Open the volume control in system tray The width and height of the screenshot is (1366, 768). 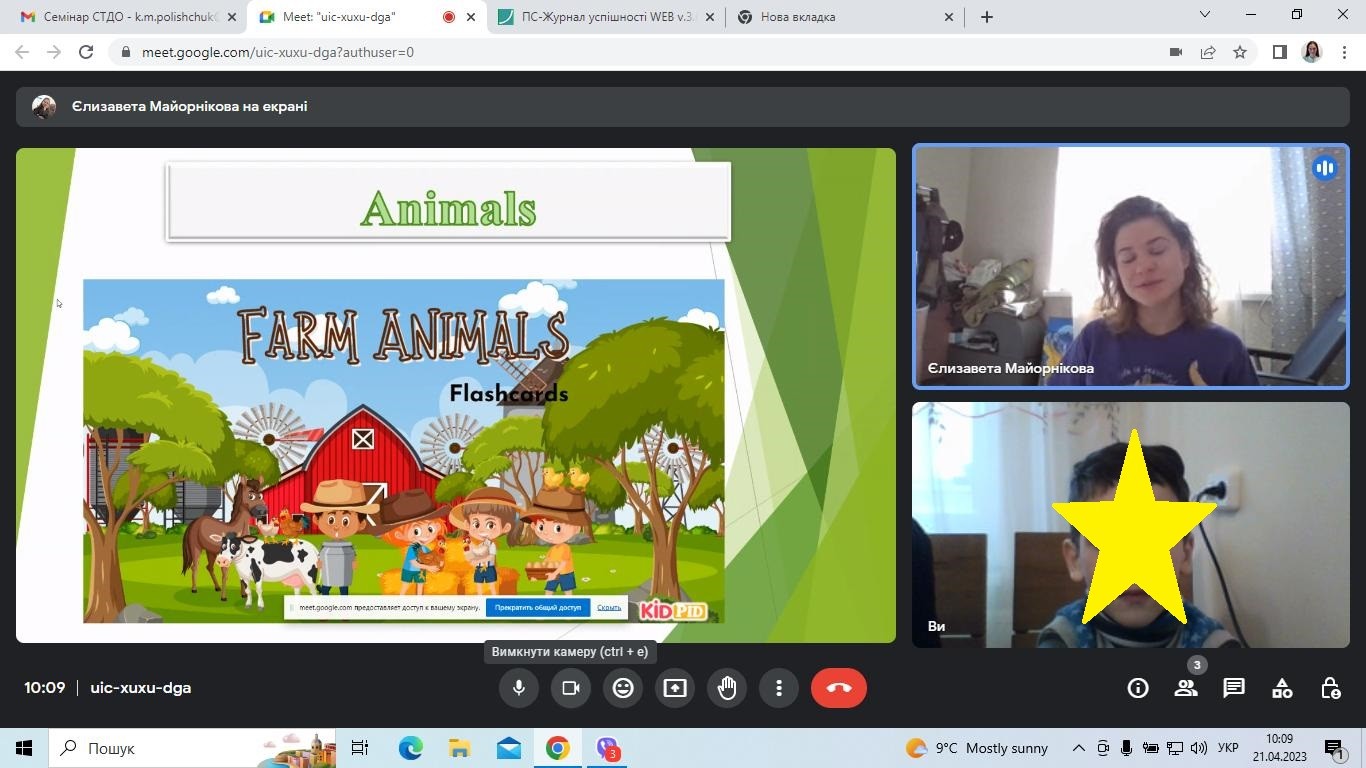coord(1199,748)
